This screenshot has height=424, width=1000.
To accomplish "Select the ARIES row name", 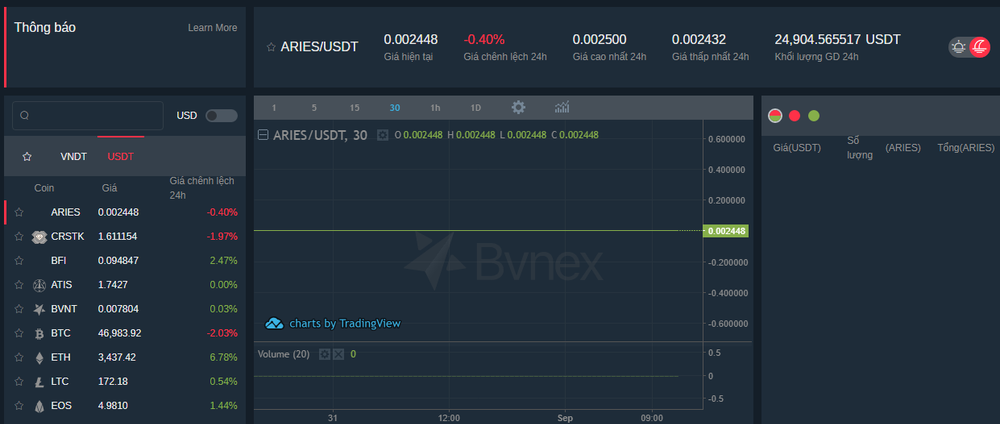I will (66, 212).
